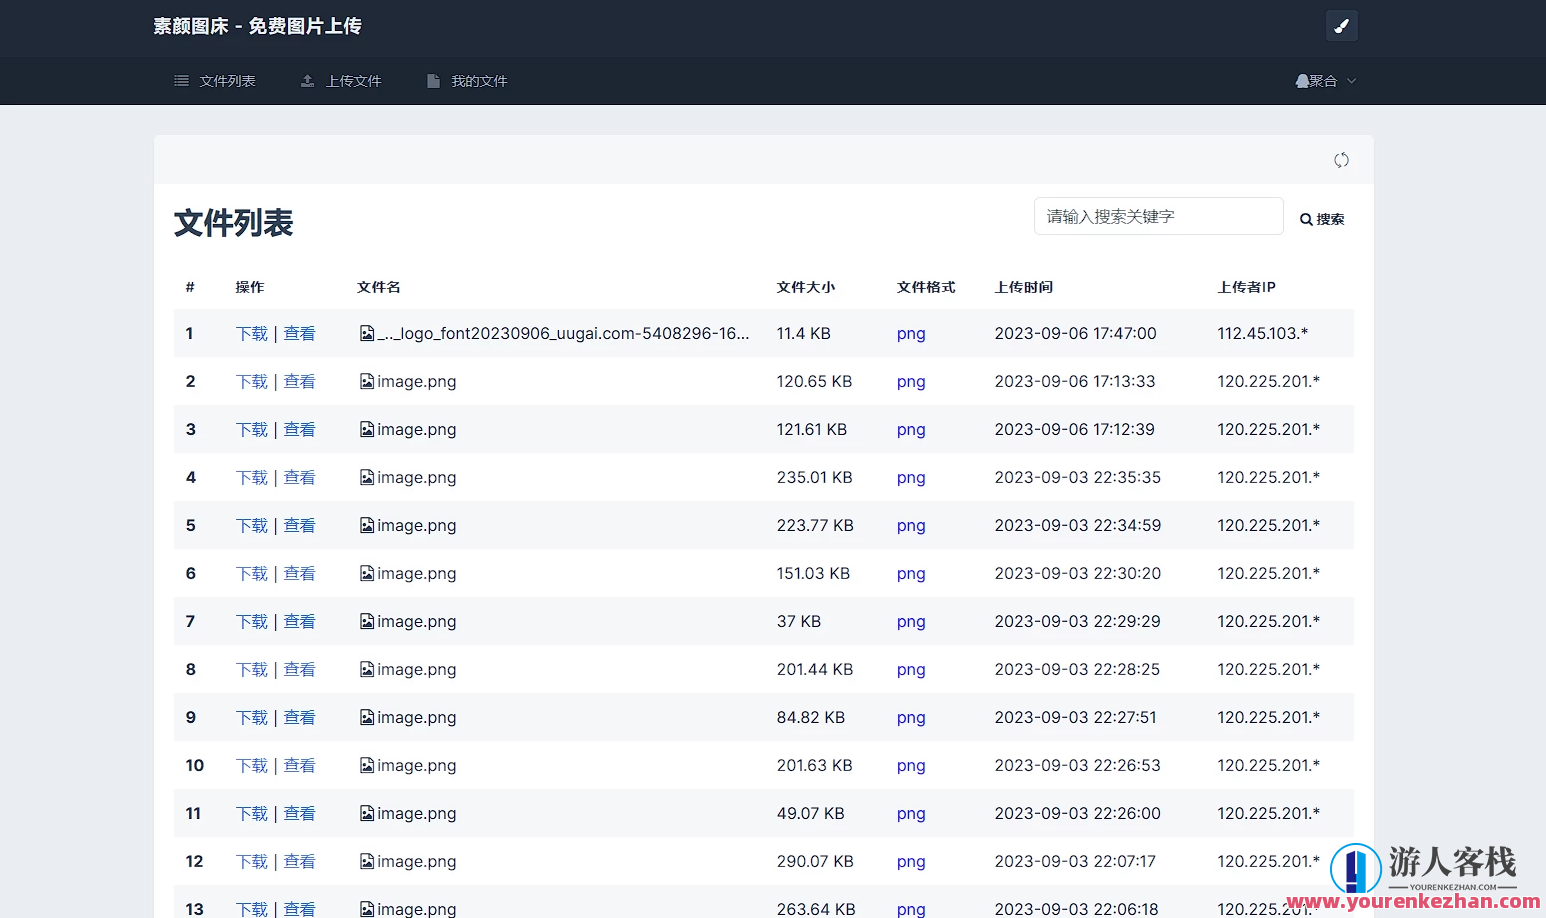Image resolution: width=1546 pixels, height=918 pixels.
Task: Click the list icon beside 文件列表 in navbar
Action: coord(181,81)
